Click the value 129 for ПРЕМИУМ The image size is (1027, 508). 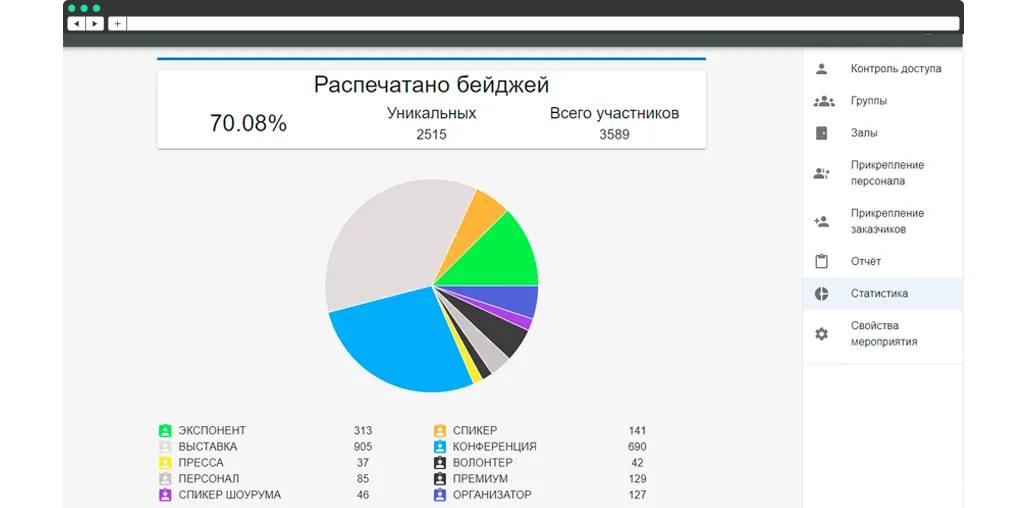[637, 479]
